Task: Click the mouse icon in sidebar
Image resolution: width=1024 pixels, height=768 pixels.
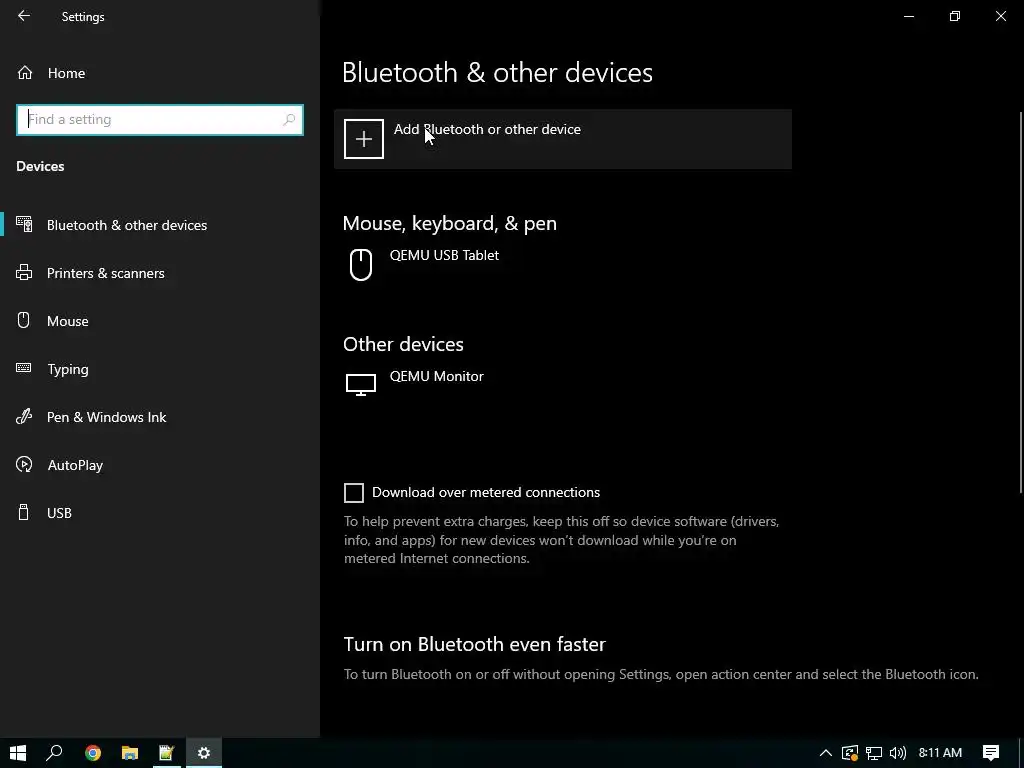Action: [x=24, y=320]
